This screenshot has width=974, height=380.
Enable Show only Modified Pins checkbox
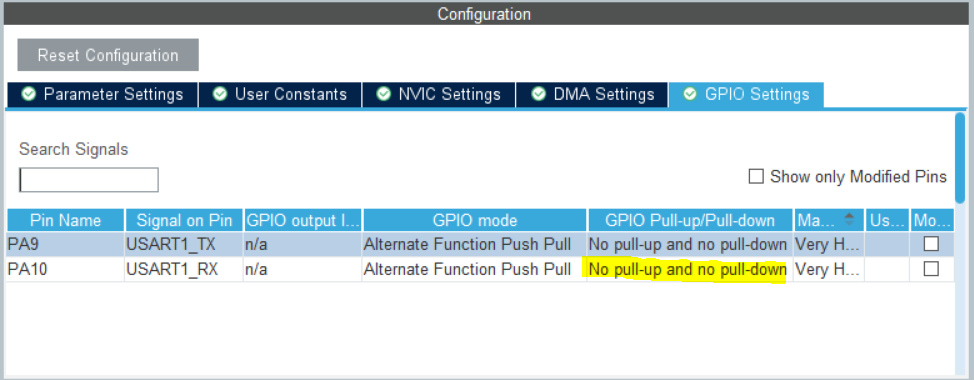click(x=756, y=177)
